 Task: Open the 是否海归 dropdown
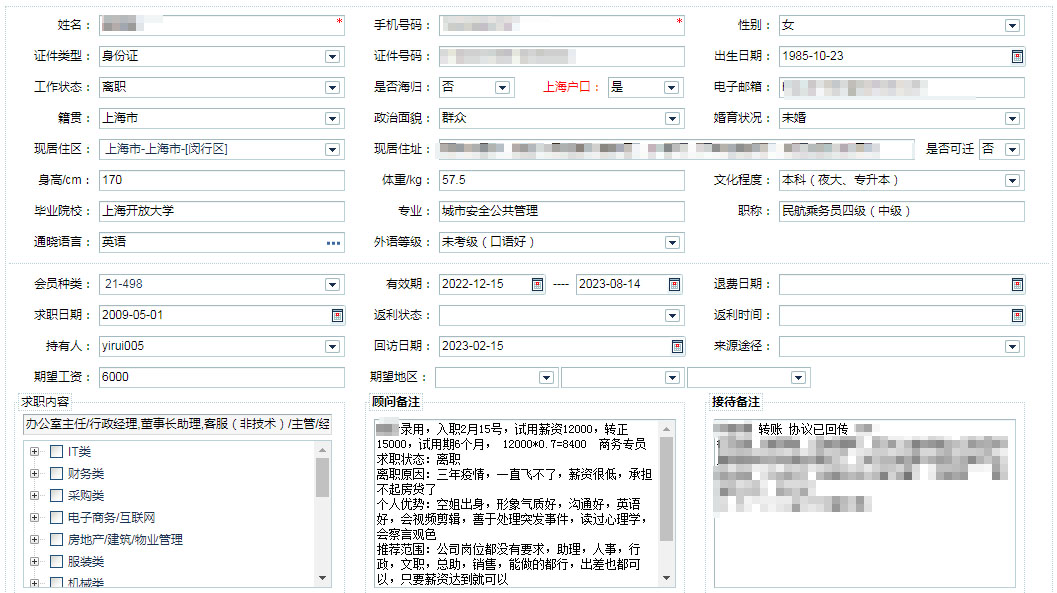[x=502, y=88]
